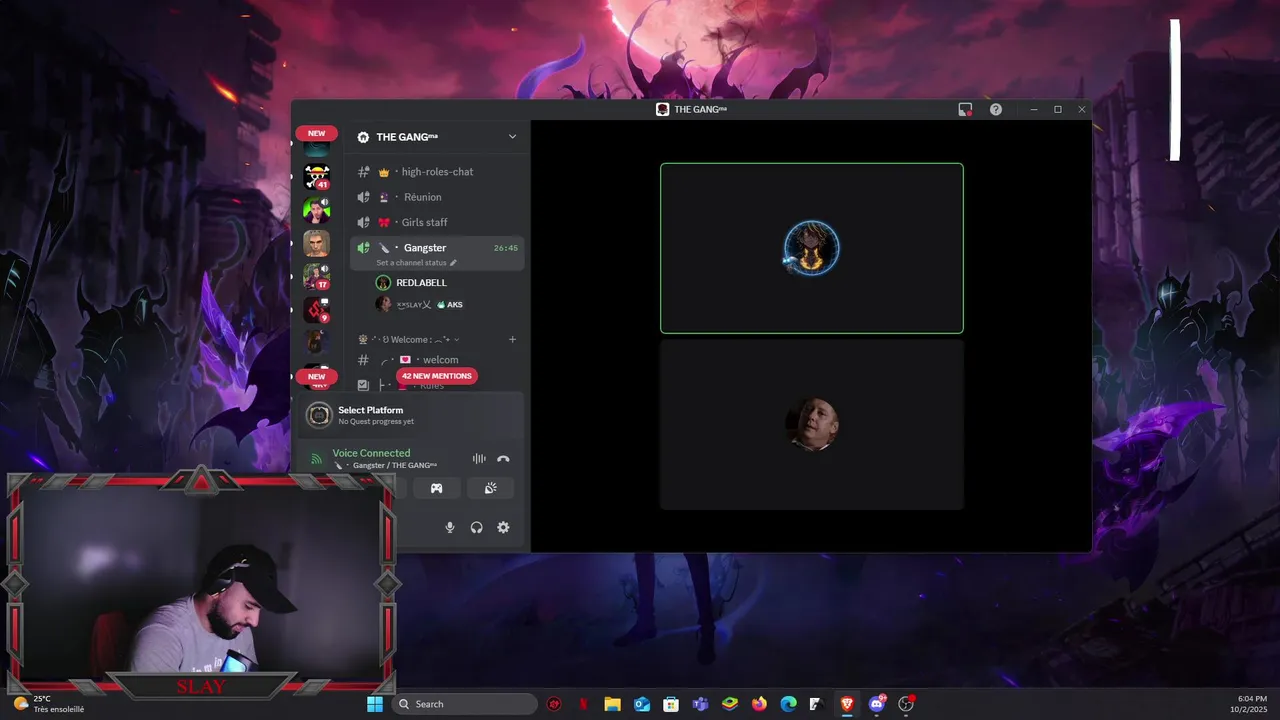
Task: Click the lower NEW unread servers pill
Action: pyautogui.click(x=316, y=377)
